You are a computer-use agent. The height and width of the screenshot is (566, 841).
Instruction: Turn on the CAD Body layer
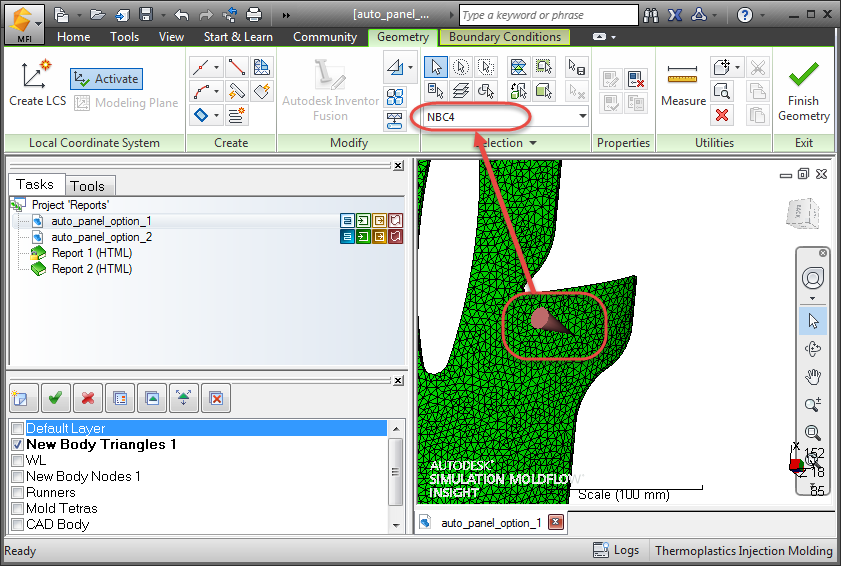[x=18, y=524]
